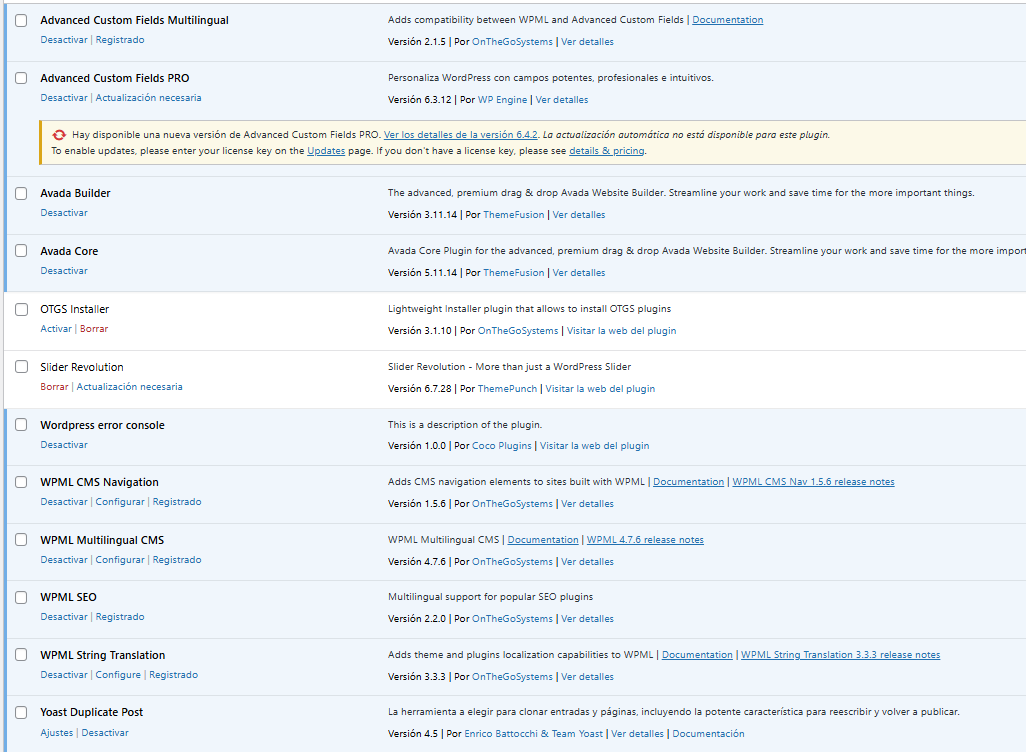Check the WPML Multilingual CMS checkbox
Image resolution: width=1026 pixels, height=752 pixels.
pos(22,540)
